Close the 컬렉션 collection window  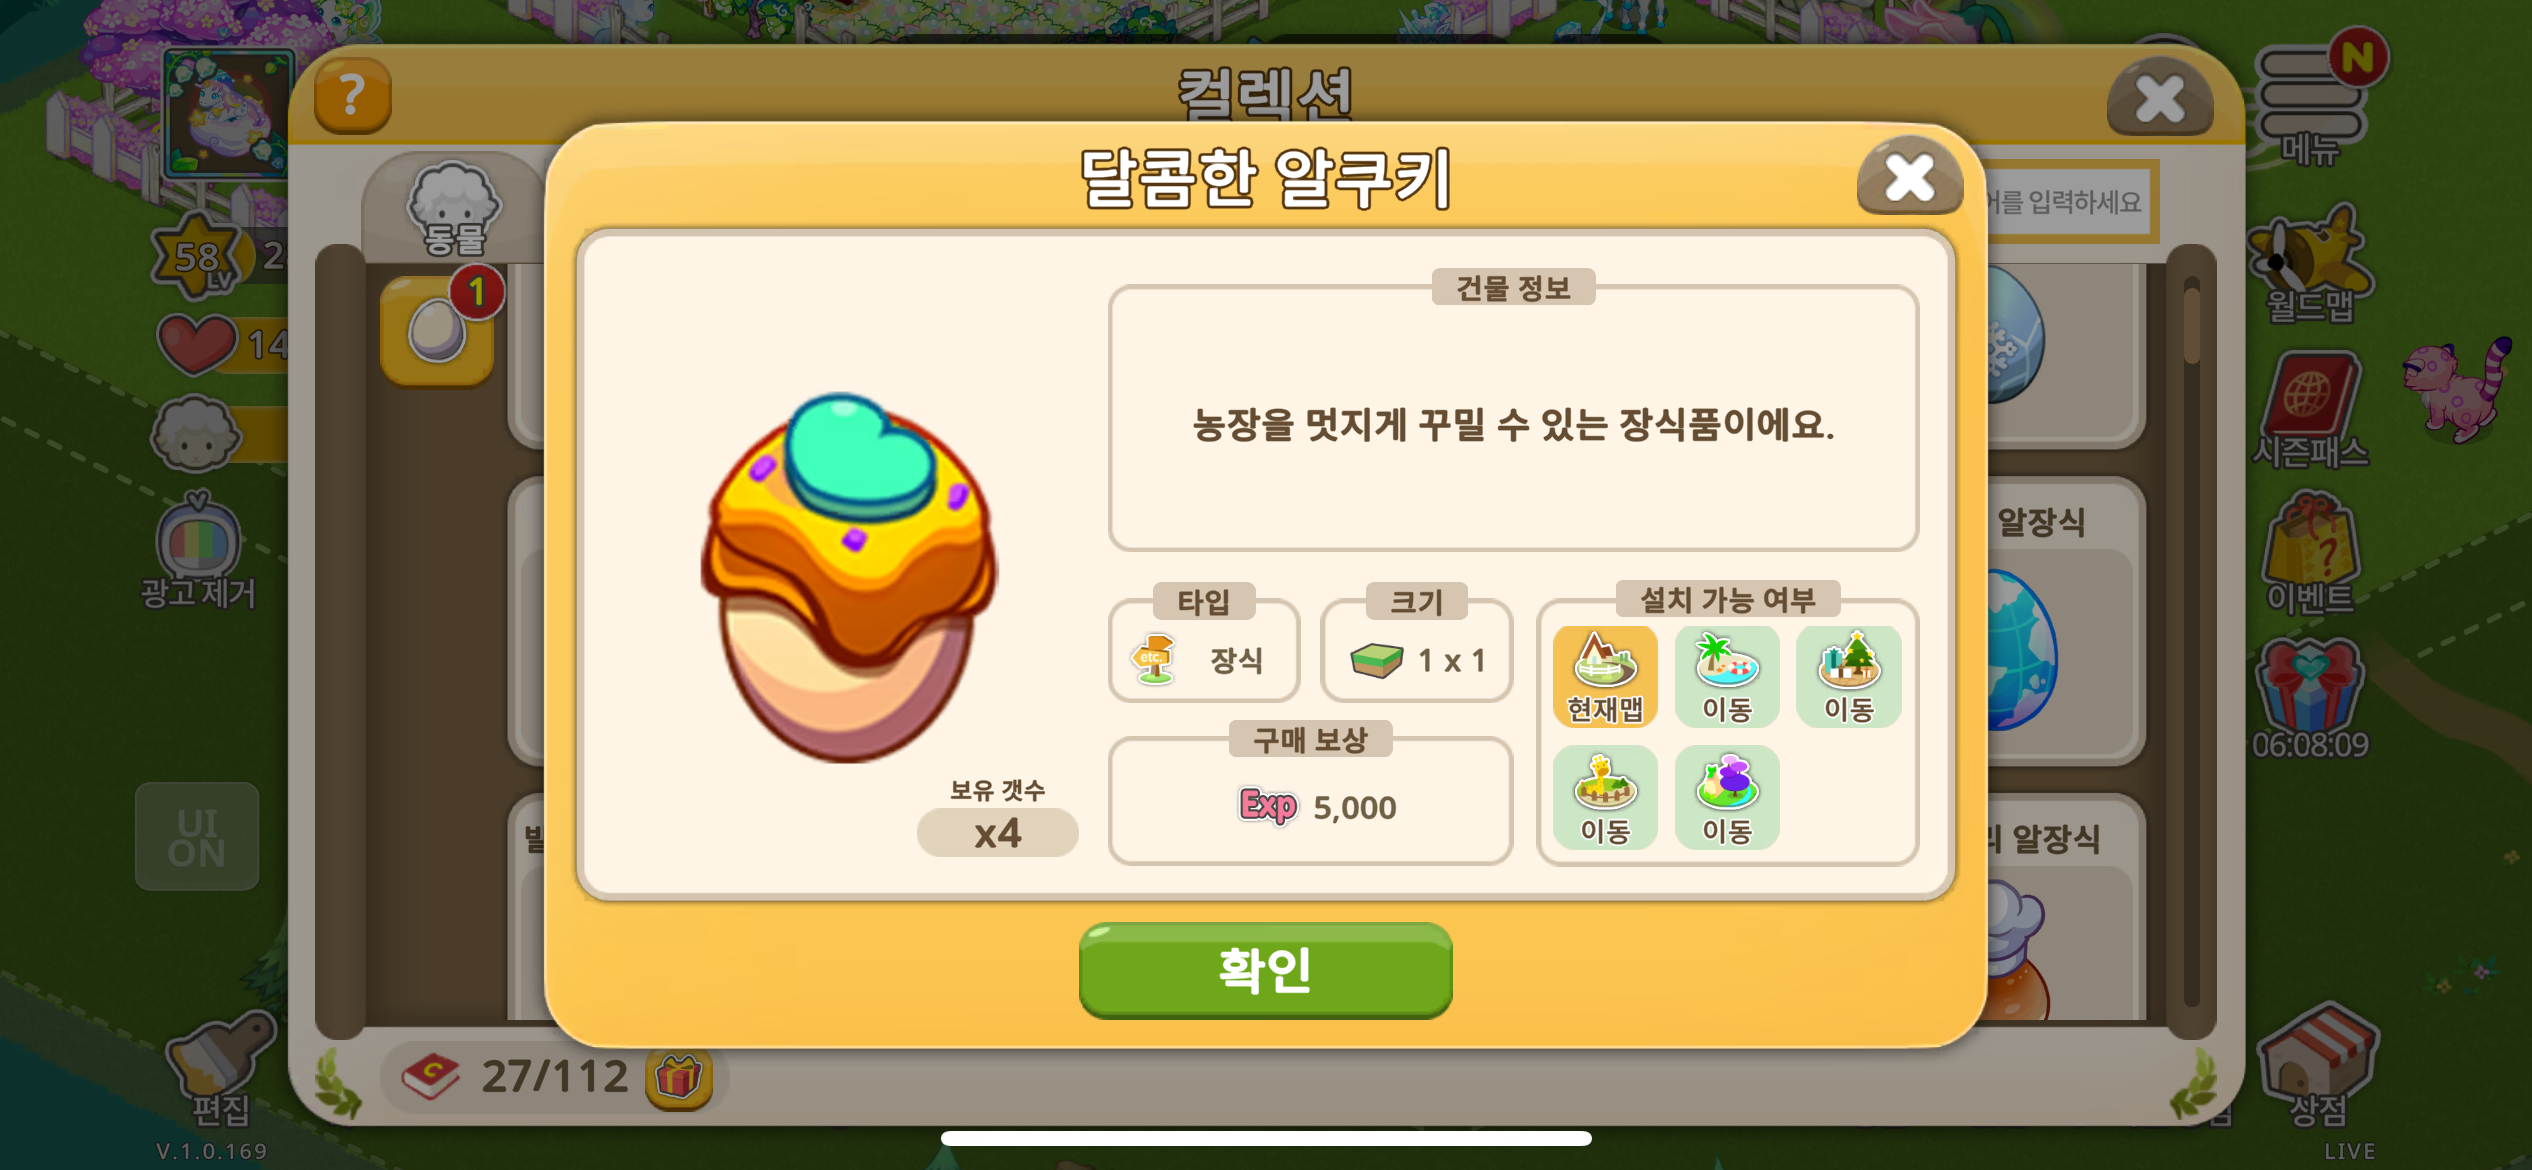tap(2160, 98)
